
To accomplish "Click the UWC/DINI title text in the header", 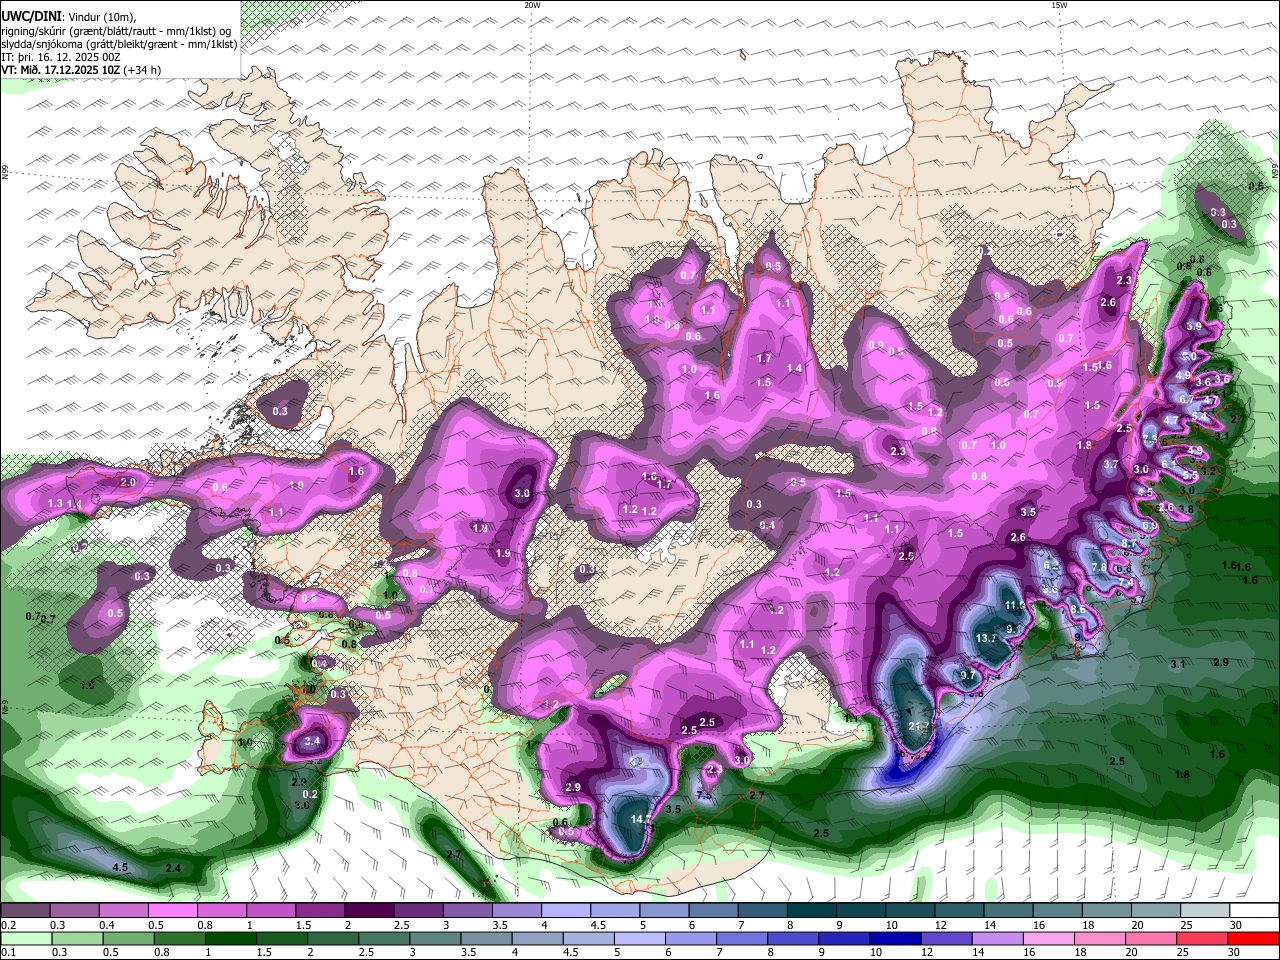I will coord(32,17).
